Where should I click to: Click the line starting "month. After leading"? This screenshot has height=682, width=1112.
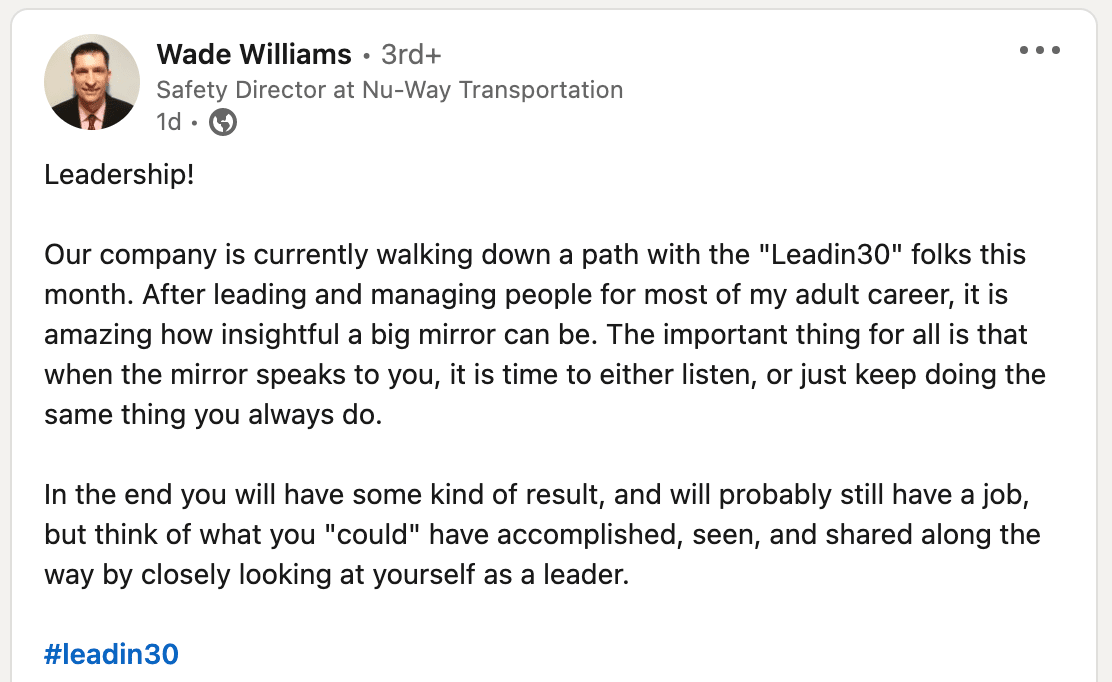click(526, 294)
